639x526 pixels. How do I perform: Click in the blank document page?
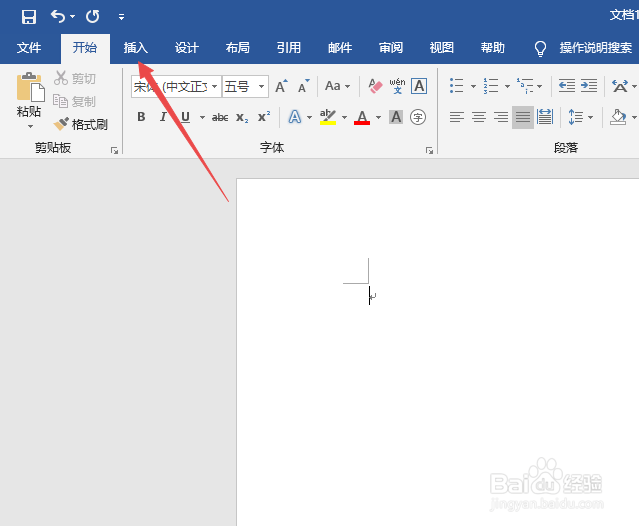438,352
